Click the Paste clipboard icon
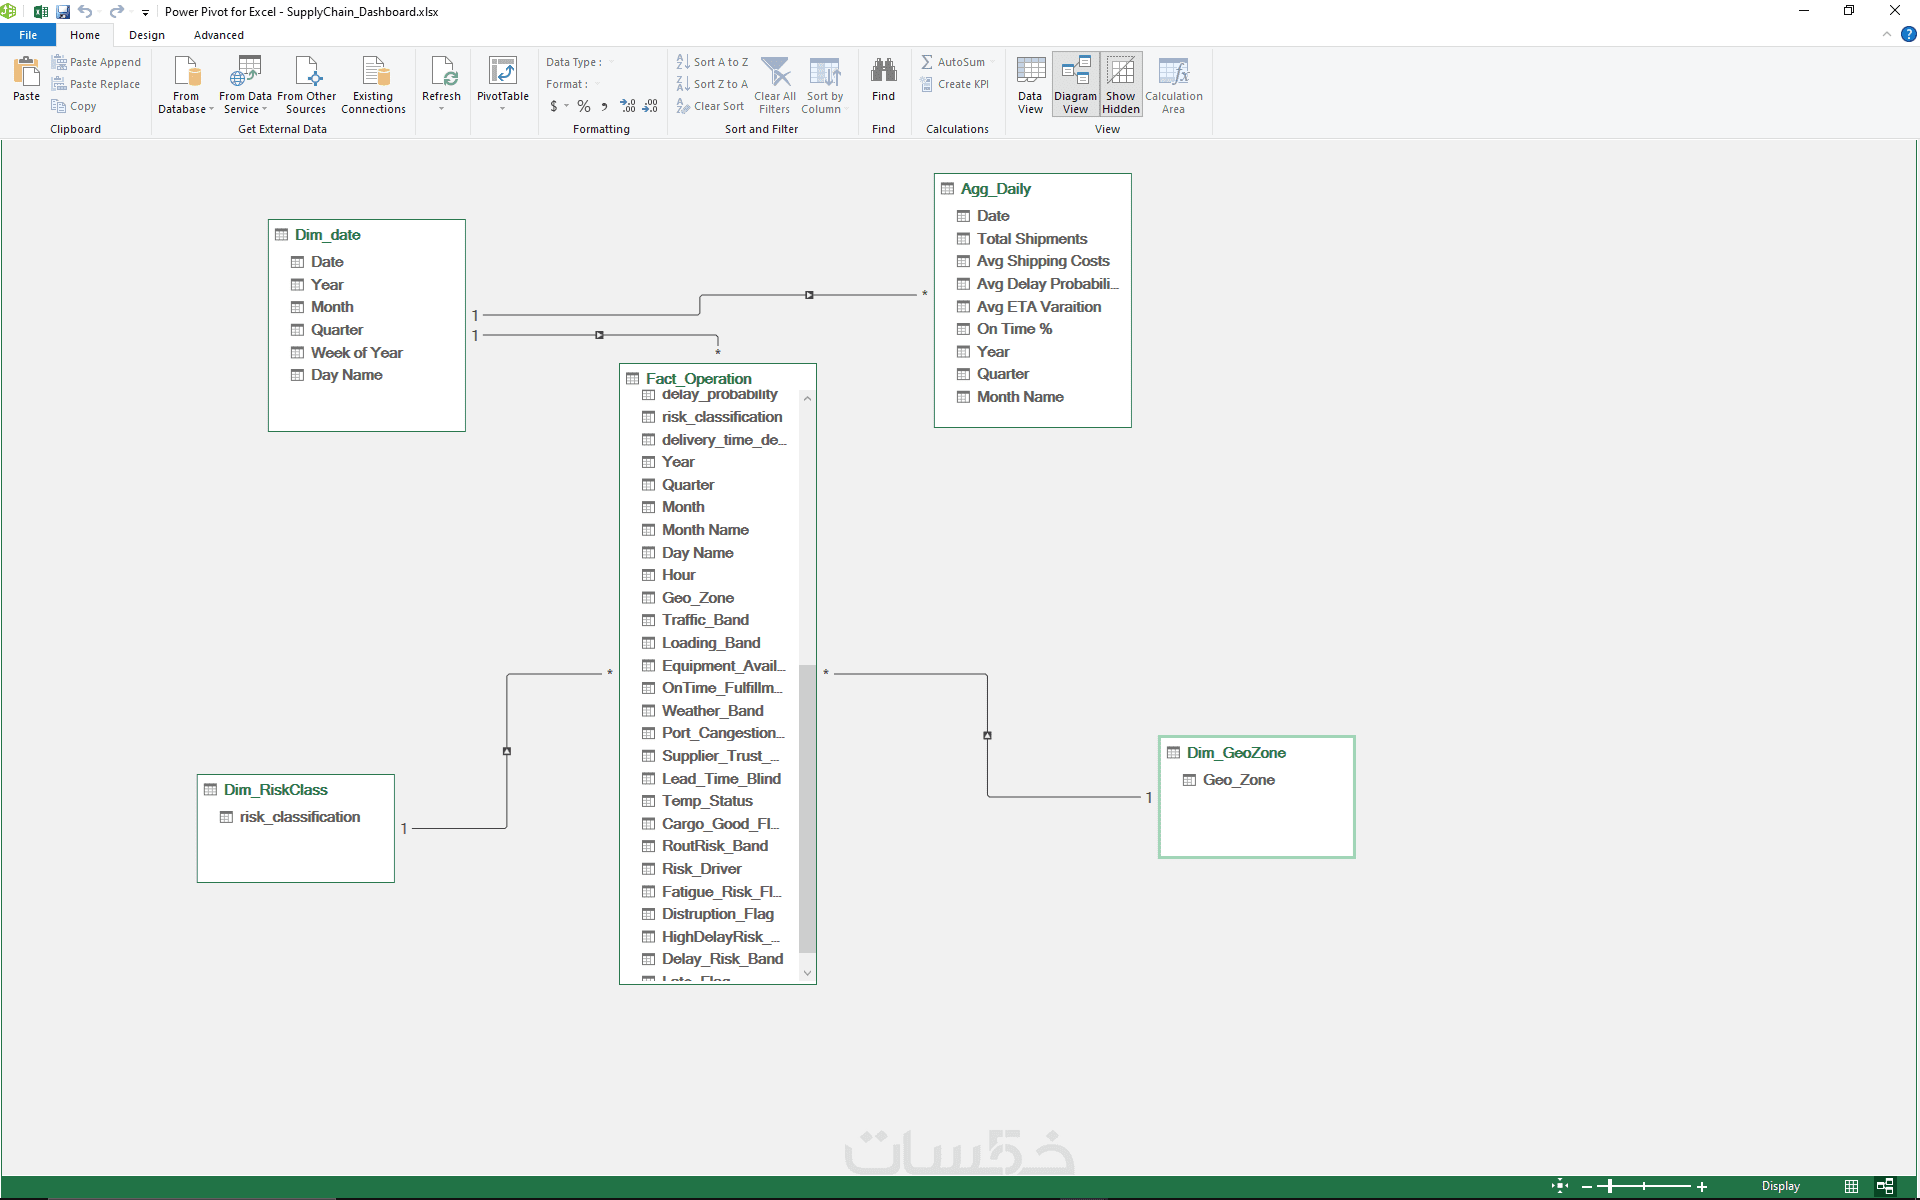Viewport: 1920px width, 1200px height. [26, 73]
